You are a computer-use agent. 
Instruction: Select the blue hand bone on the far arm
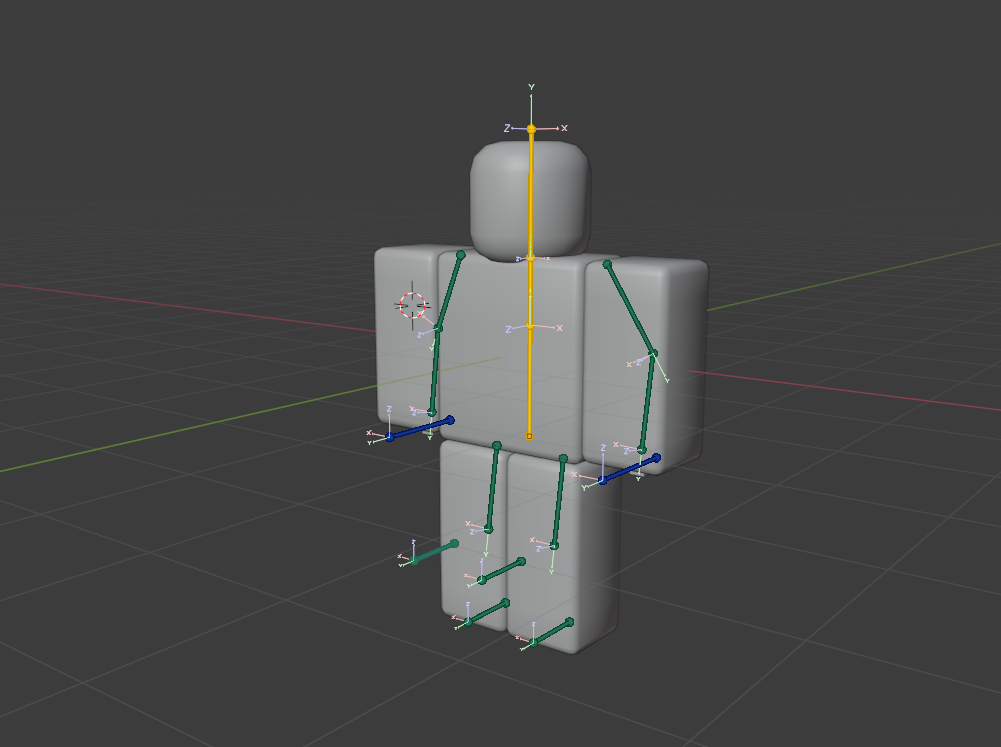[629, 469]
